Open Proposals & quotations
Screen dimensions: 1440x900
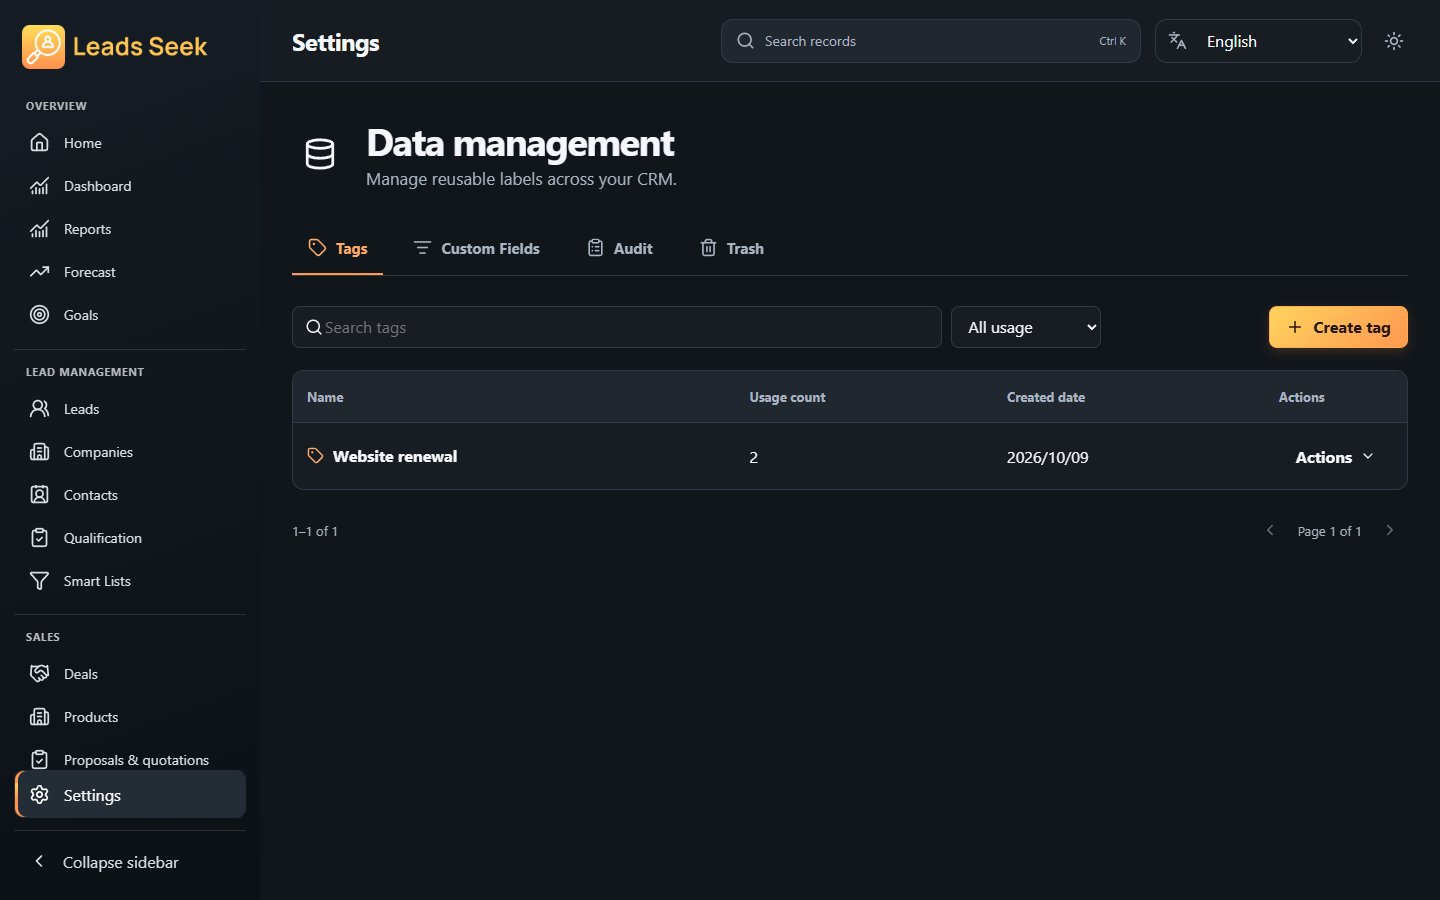point(130,760)
